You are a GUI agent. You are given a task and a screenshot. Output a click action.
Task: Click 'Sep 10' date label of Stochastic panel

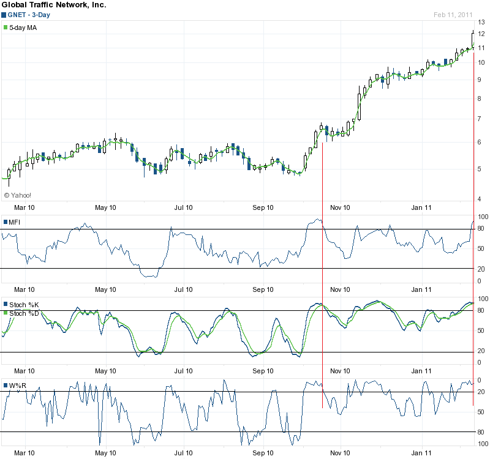pos(263,371)
